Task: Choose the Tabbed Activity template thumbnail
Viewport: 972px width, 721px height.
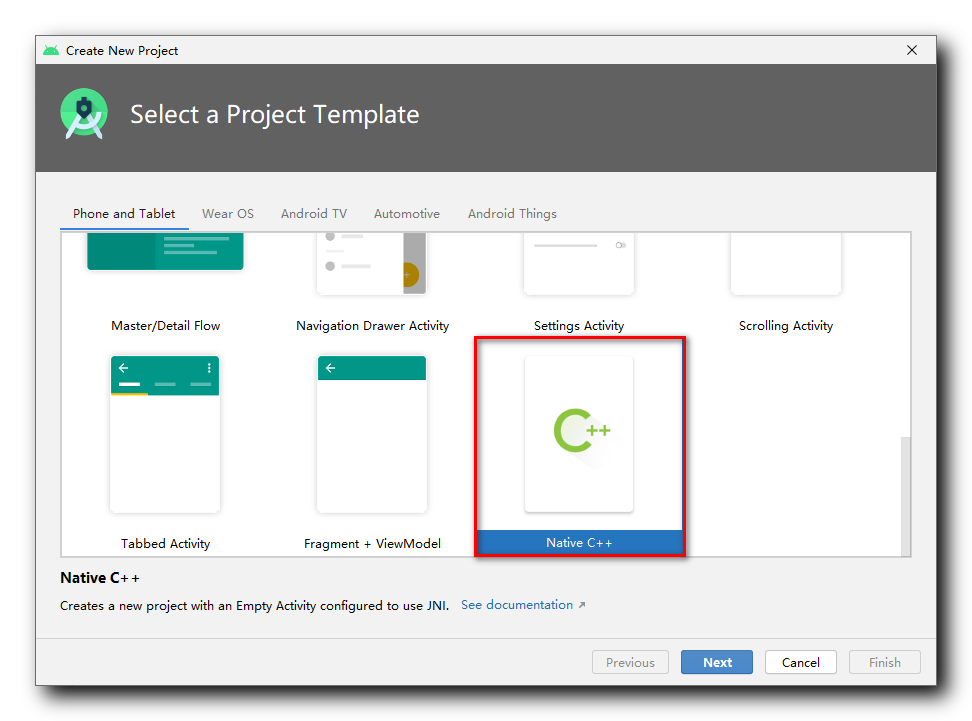Action: point(165,434)
